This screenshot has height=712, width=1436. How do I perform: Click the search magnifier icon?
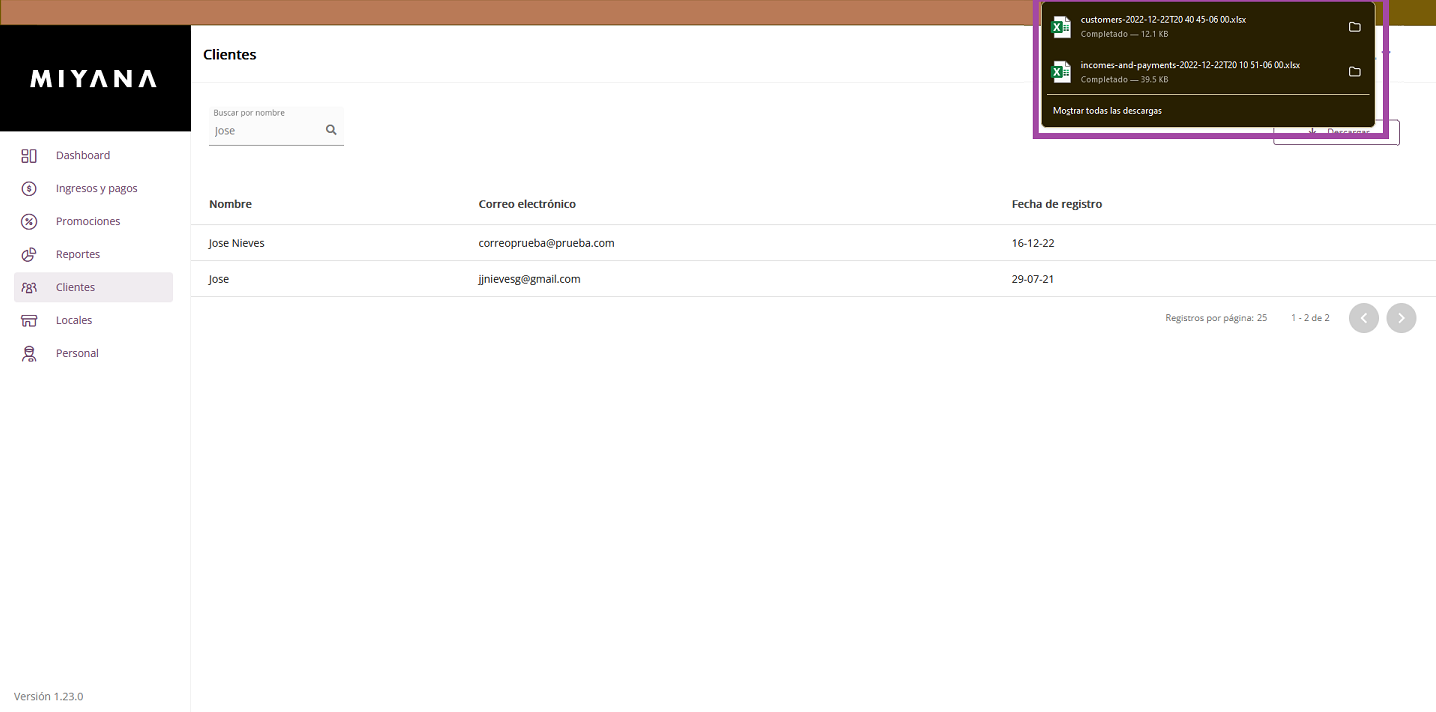click(x=332, y=130)
